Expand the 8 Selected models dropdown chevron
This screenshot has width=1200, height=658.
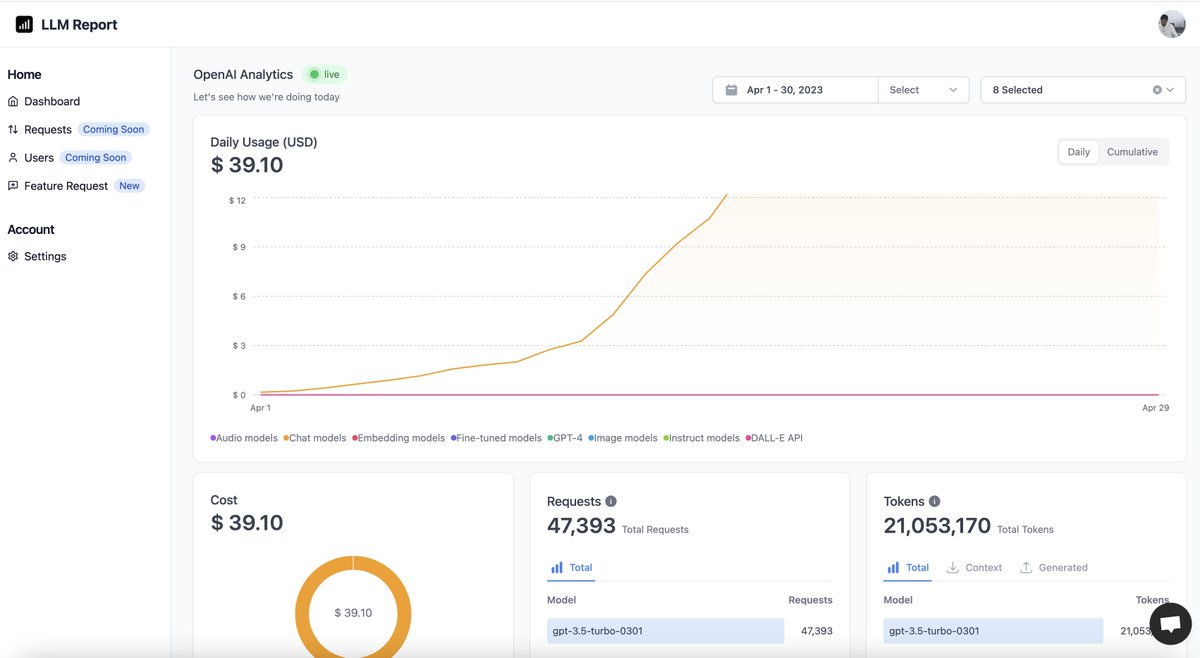click(1171, 90)
